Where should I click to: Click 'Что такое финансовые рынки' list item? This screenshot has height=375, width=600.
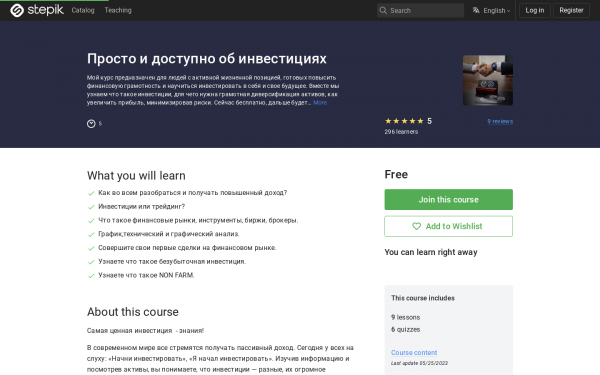click(198, 220)
